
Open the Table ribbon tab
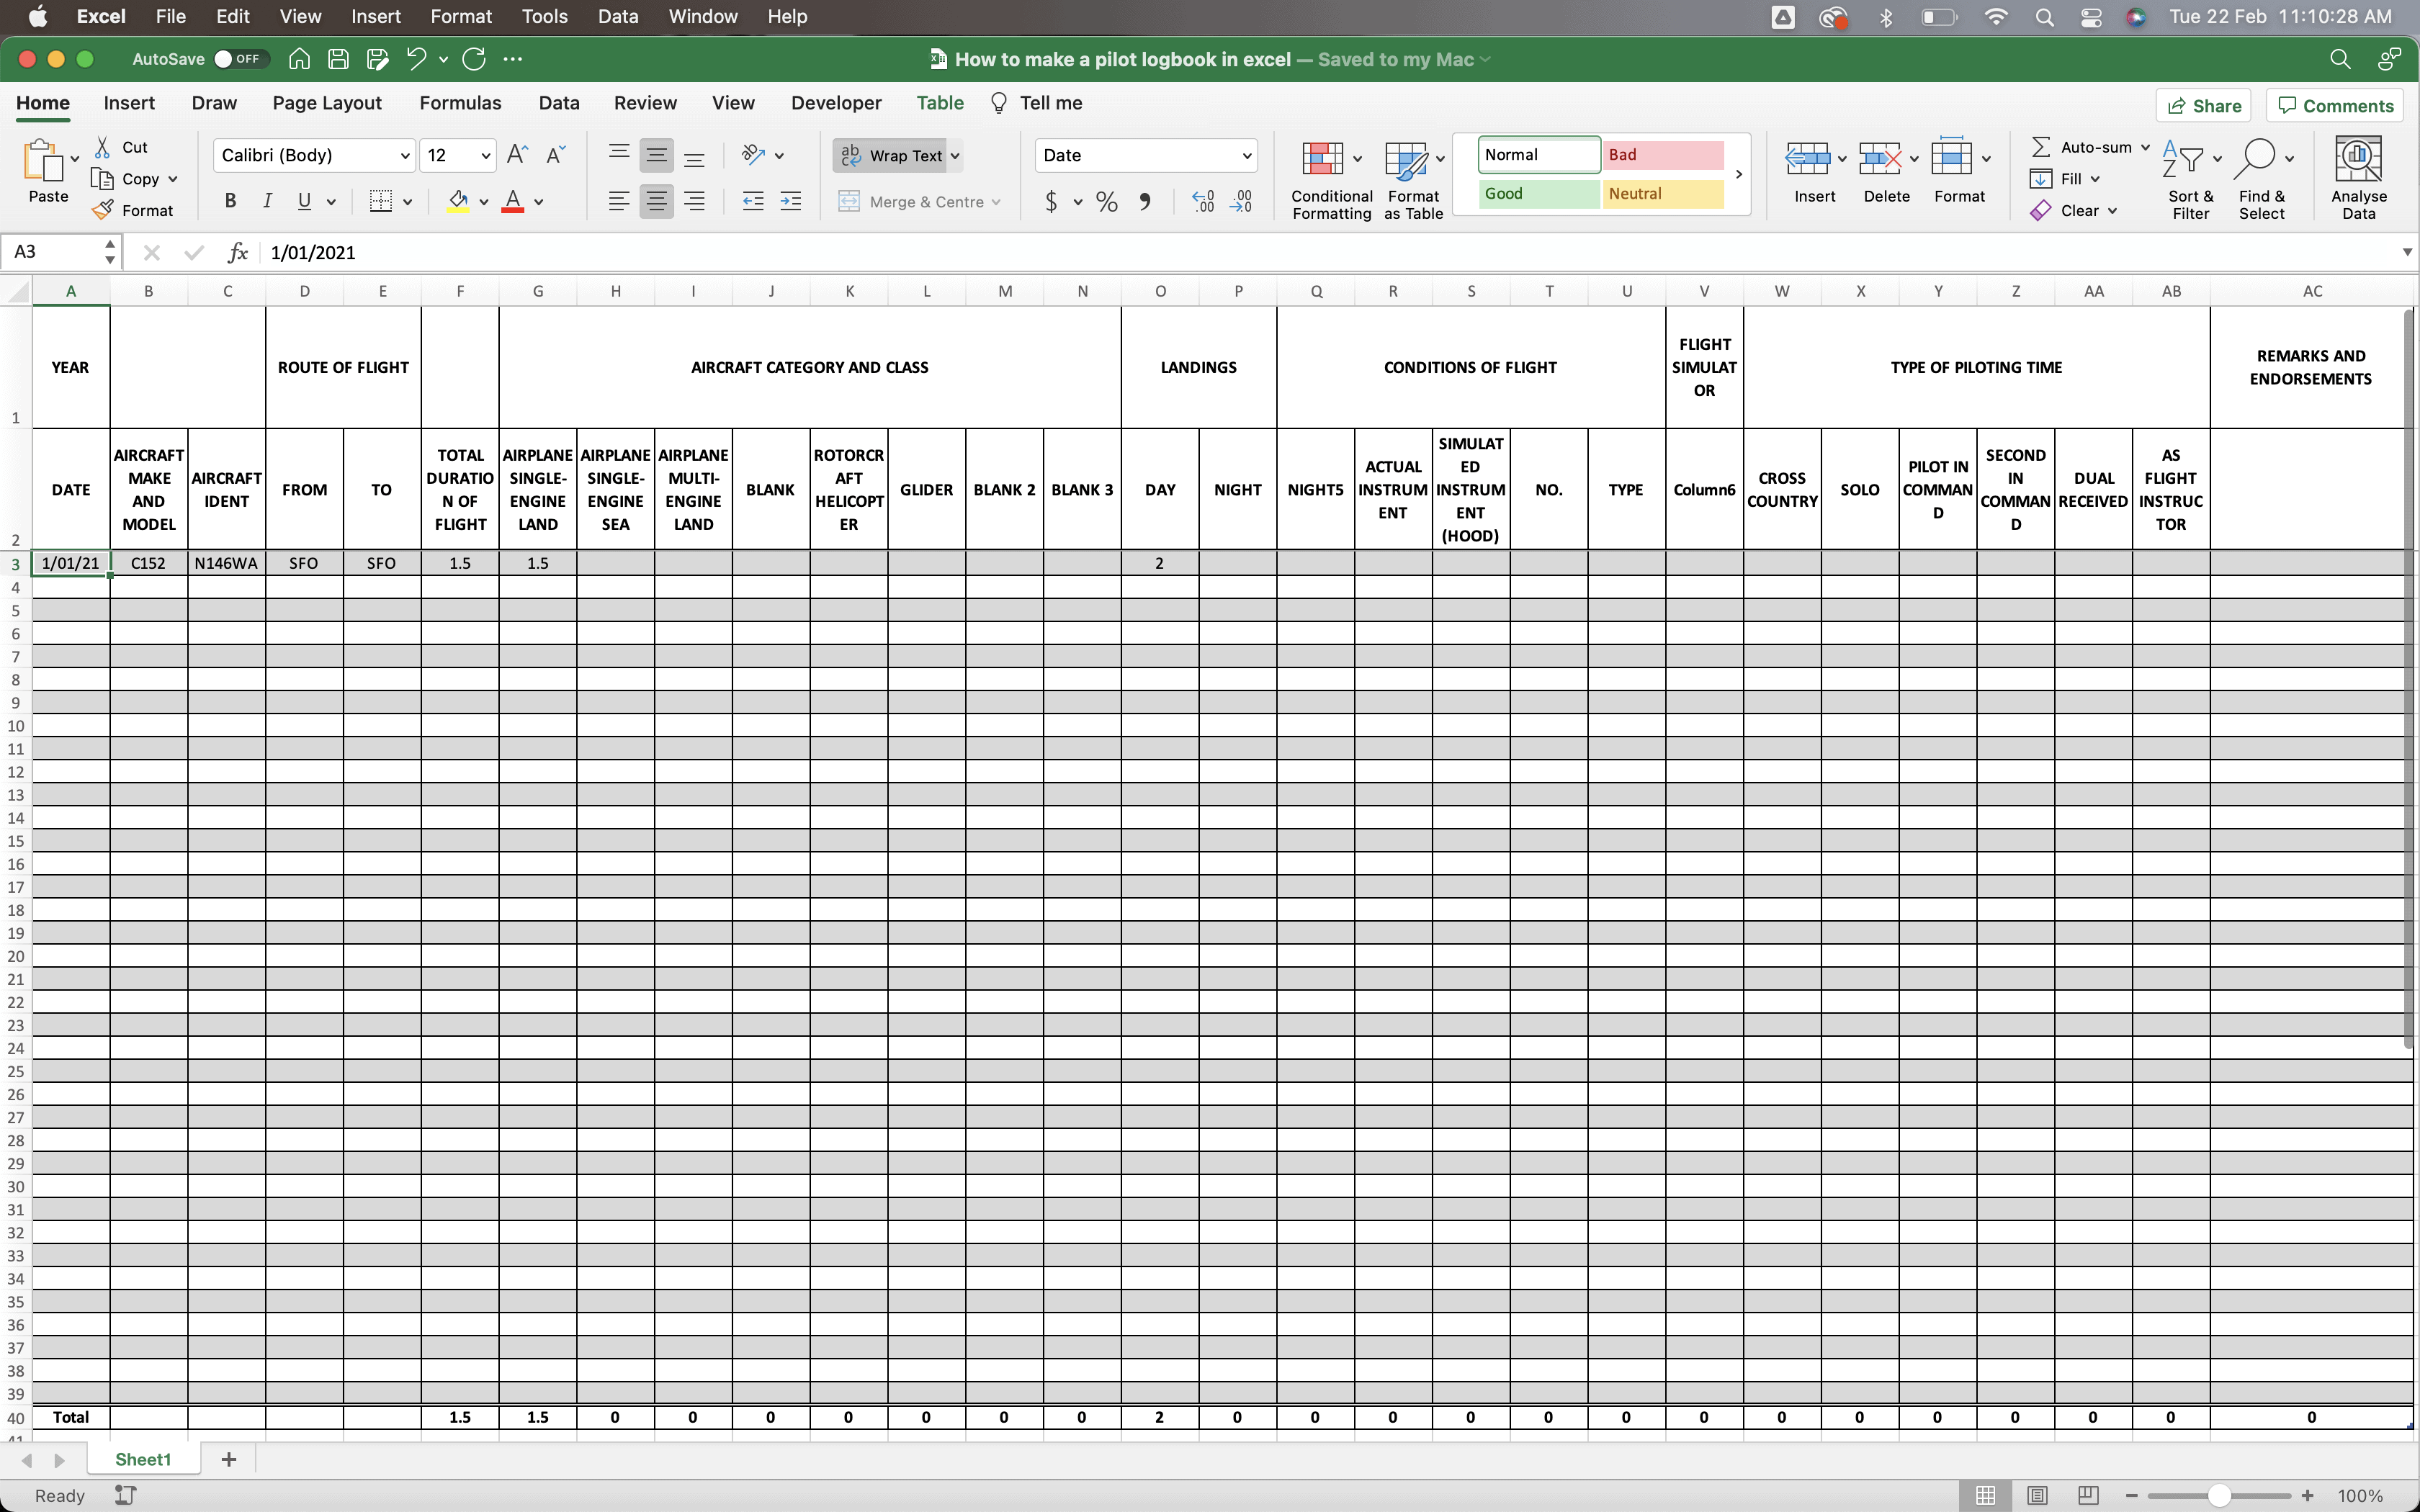[941, 103]
